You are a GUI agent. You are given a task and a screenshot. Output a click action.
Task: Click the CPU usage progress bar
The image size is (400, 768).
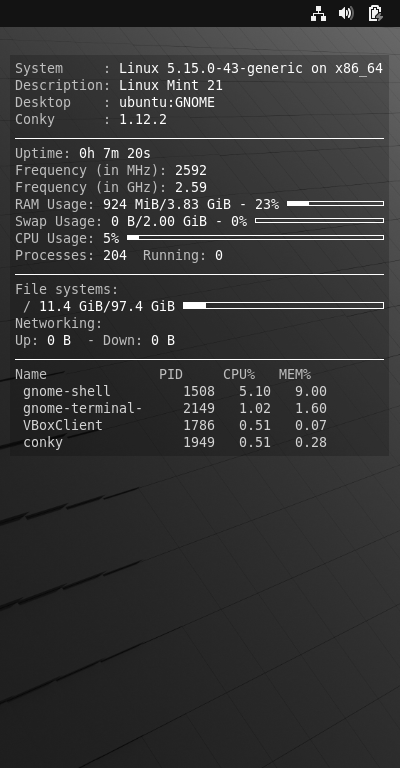(x=255, y=238)
